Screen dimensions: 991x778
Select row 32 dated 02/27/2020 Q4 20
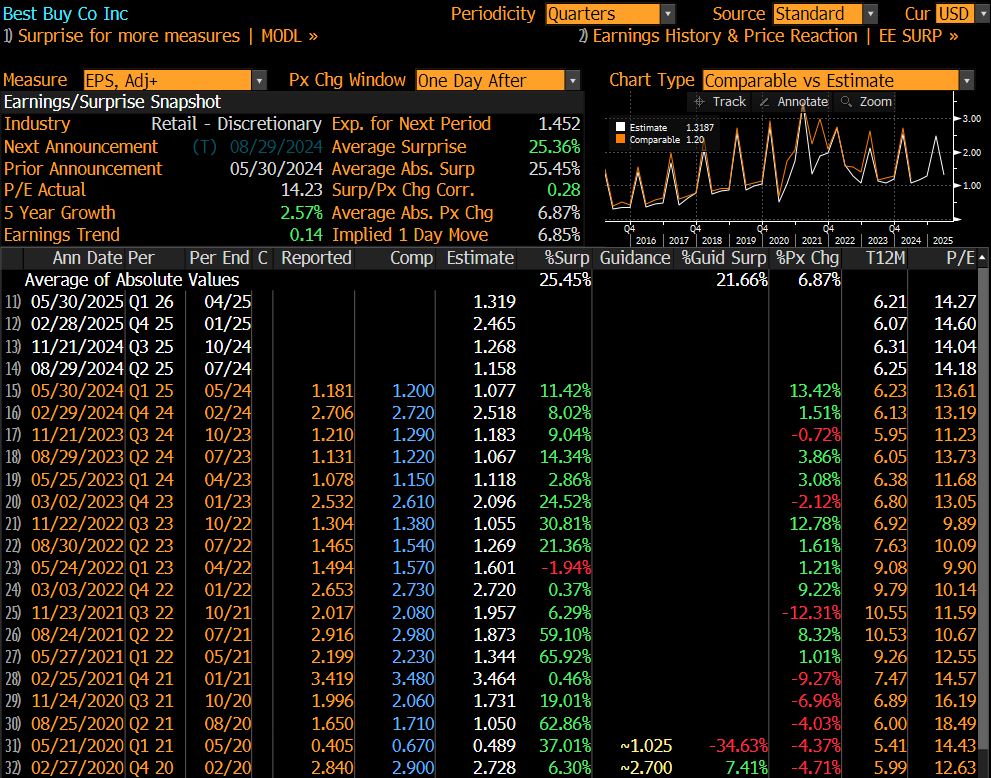490,767
